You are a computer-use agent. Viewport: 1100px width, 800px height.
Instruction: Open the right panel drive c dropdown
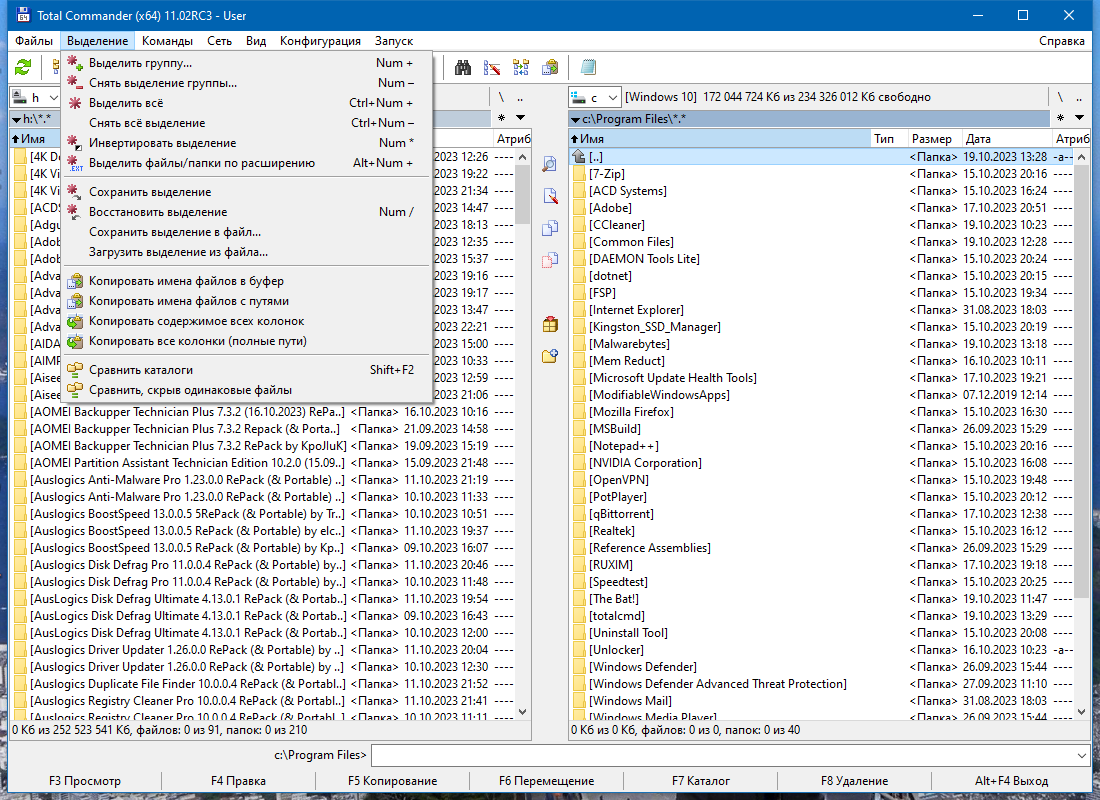click(595, 98)
